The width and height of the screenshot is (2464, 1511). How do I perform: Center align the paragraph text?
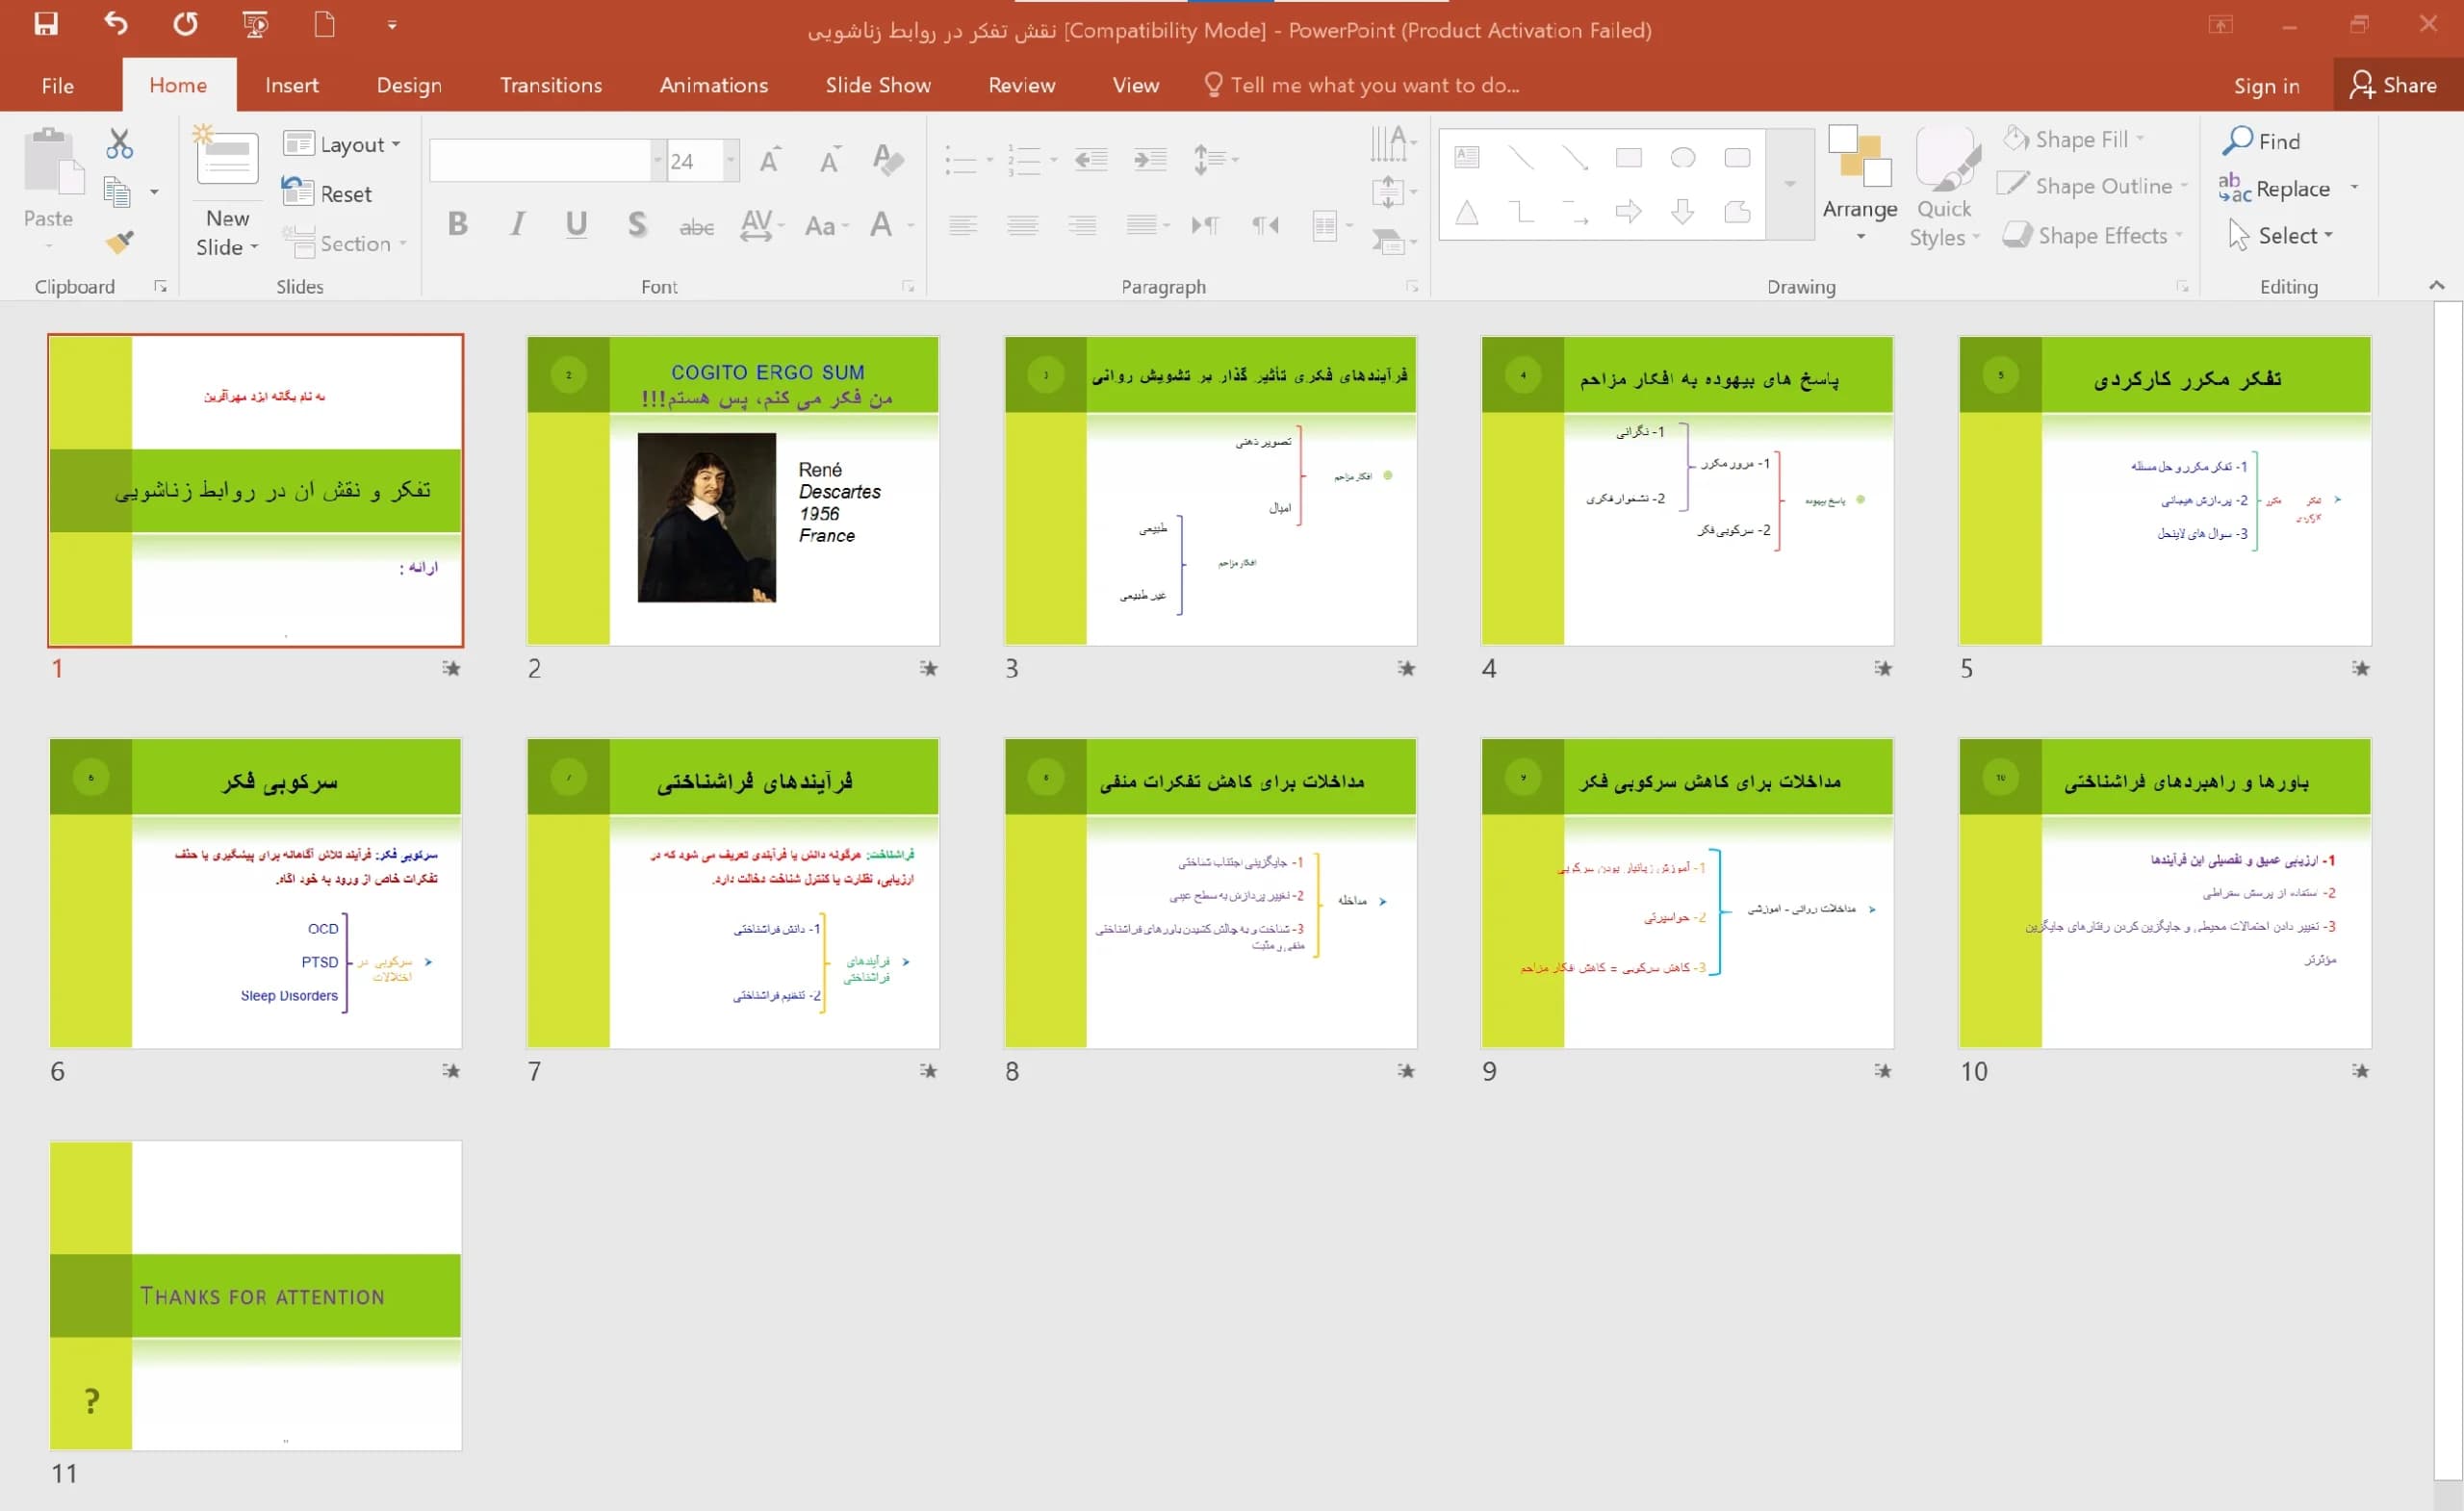coord(1022,225)
